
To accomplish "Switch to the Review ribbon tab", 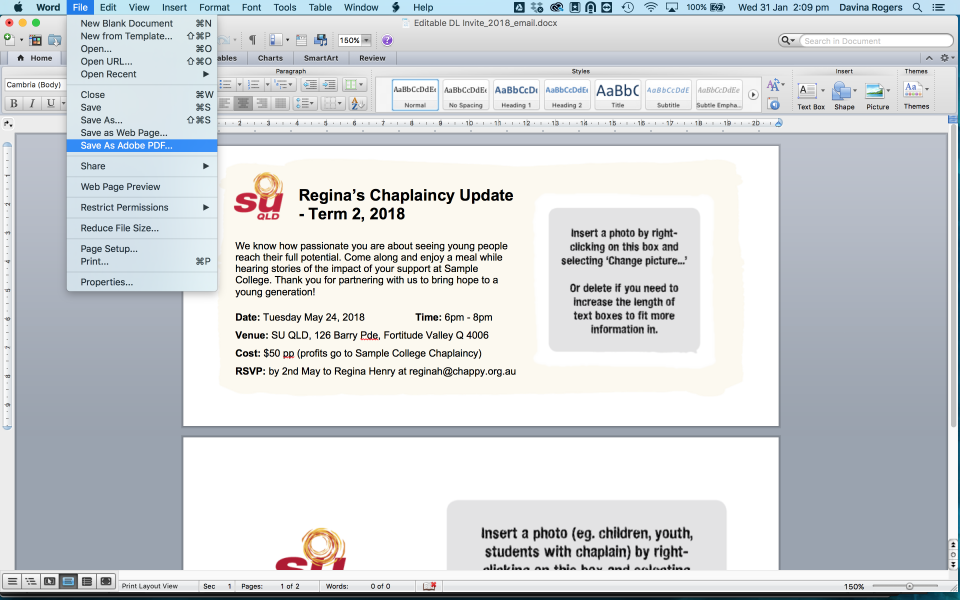I will tap(372, 58).
